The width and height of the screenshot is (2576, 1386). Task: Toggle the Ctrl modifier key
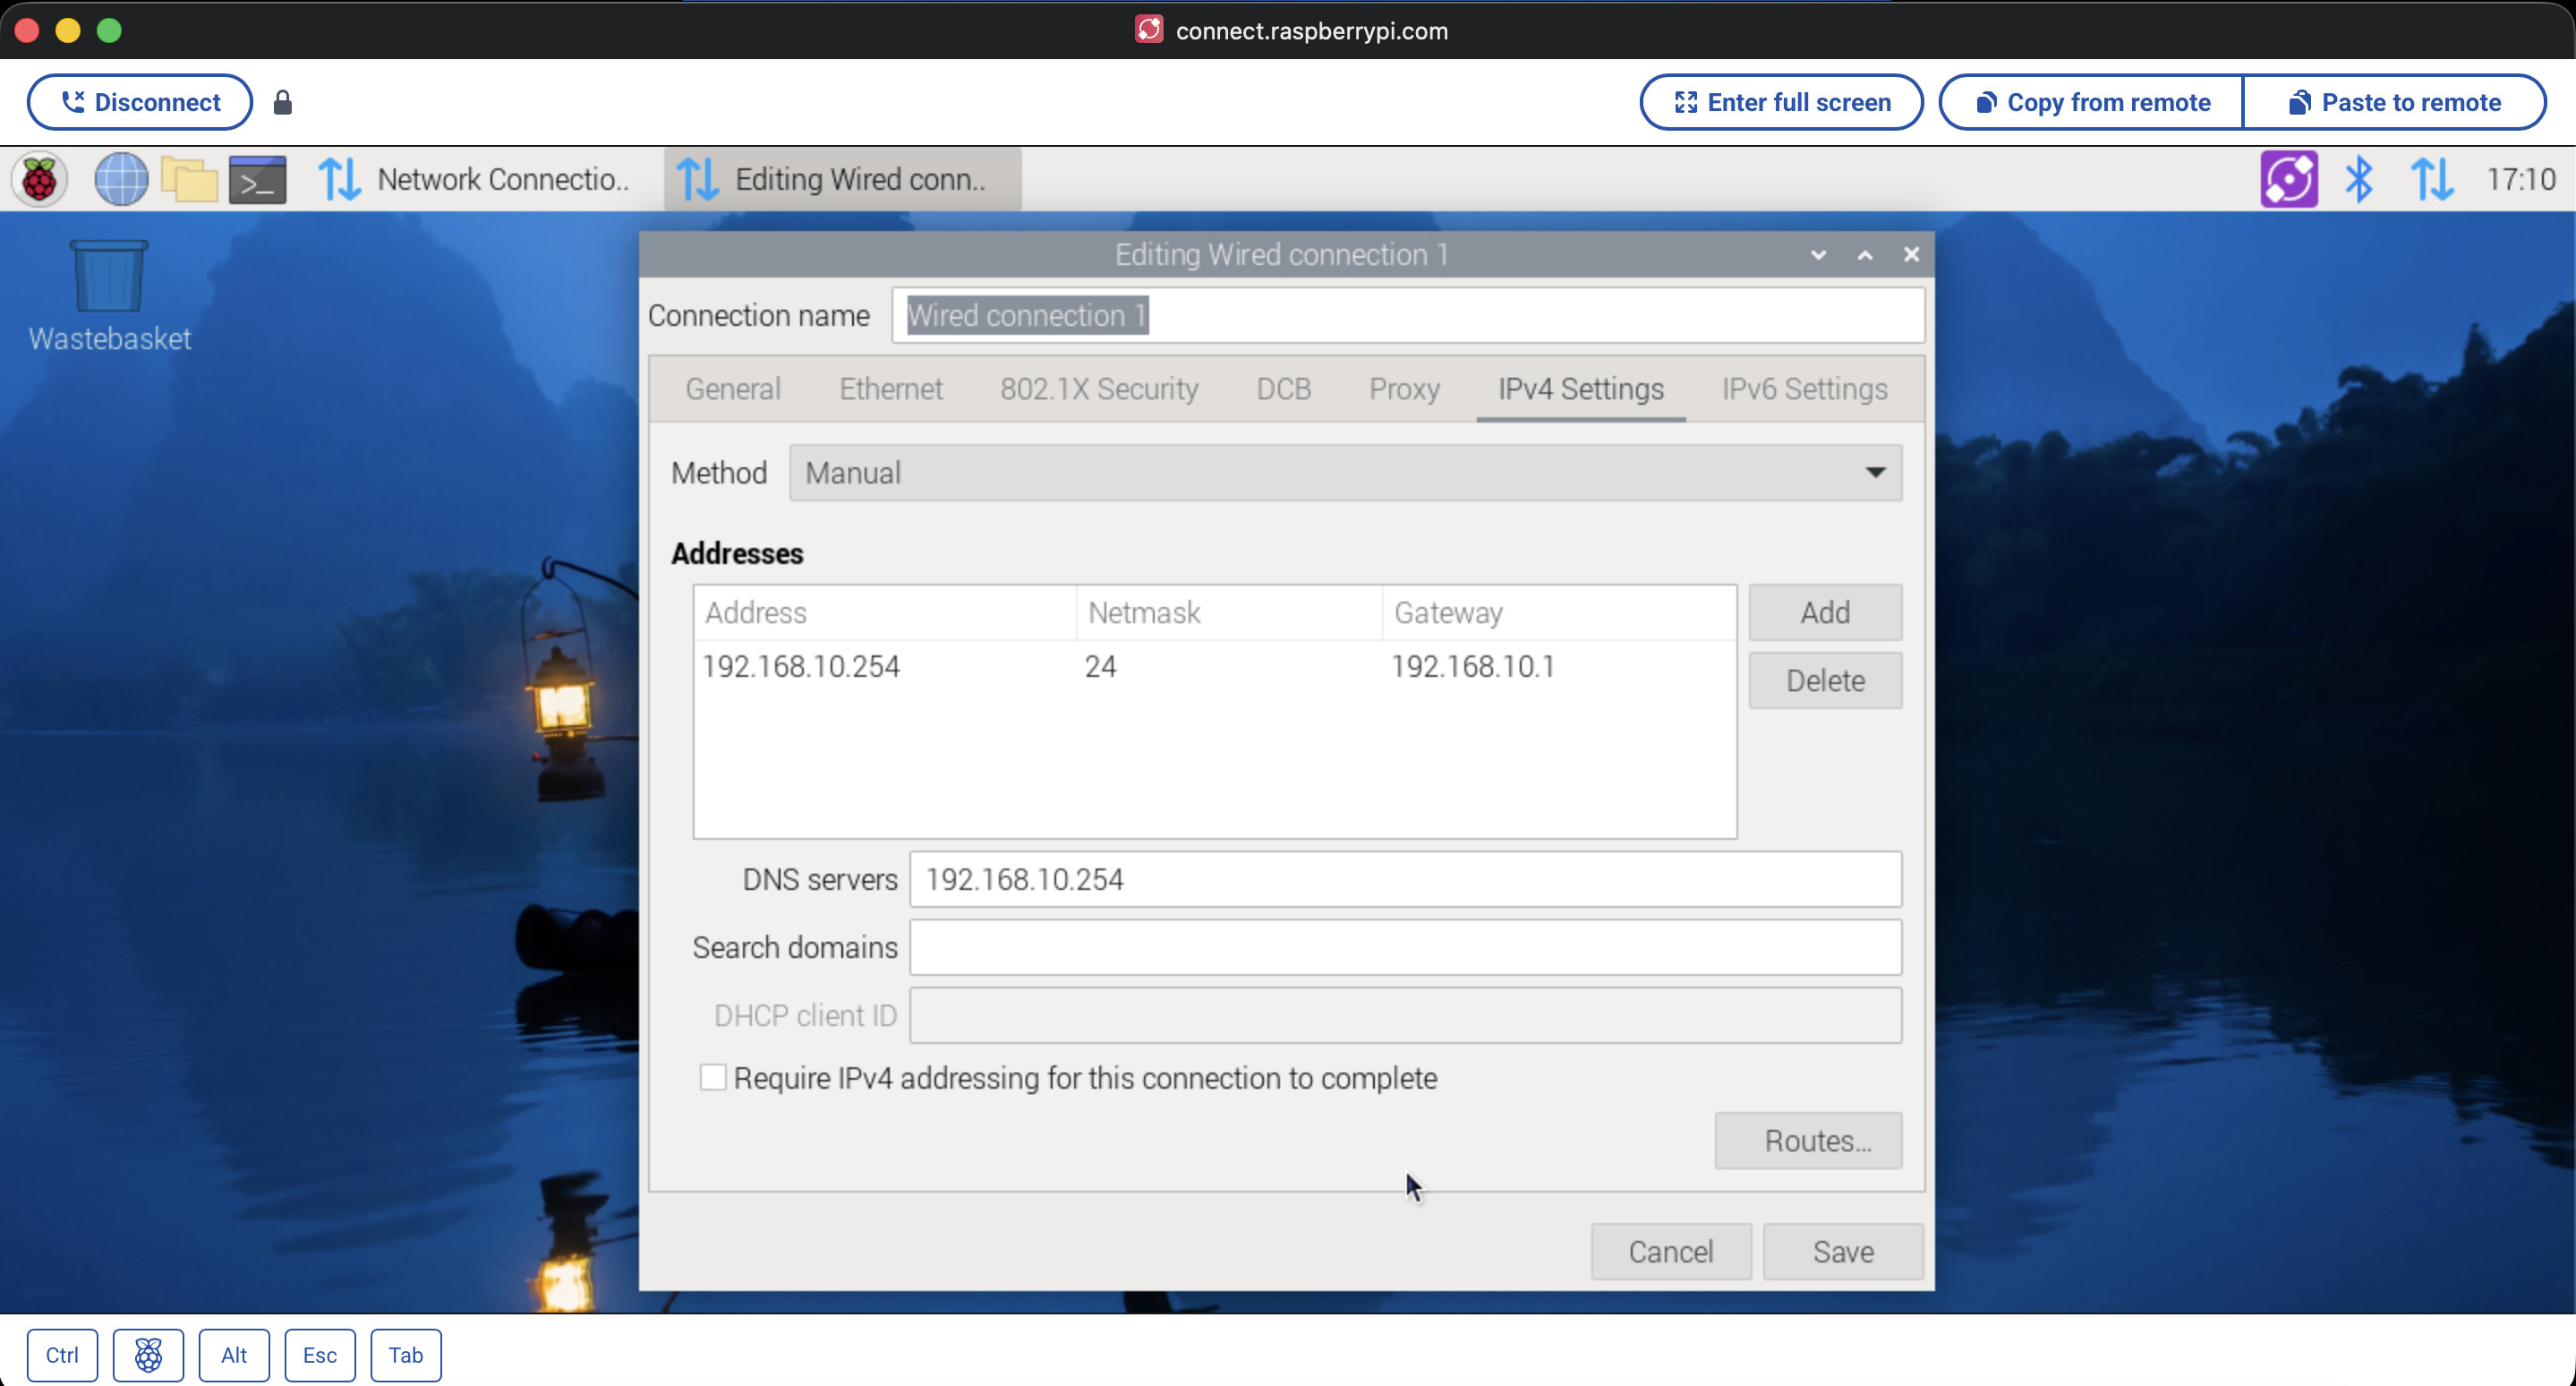62,1355
